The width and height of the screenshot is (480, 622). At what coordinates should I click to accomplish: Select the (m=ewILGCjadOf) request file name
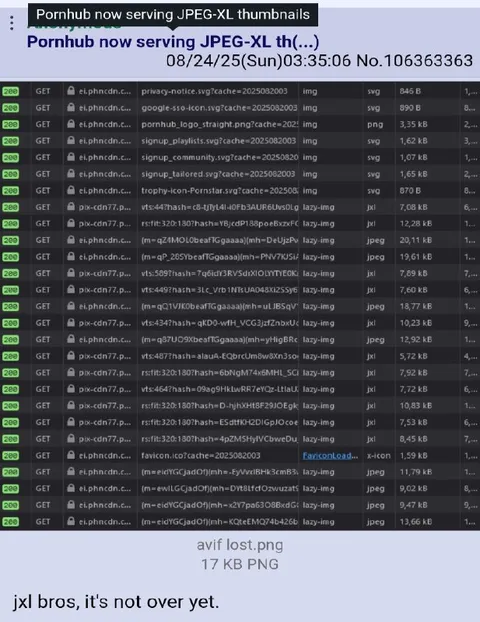point(220,489)
